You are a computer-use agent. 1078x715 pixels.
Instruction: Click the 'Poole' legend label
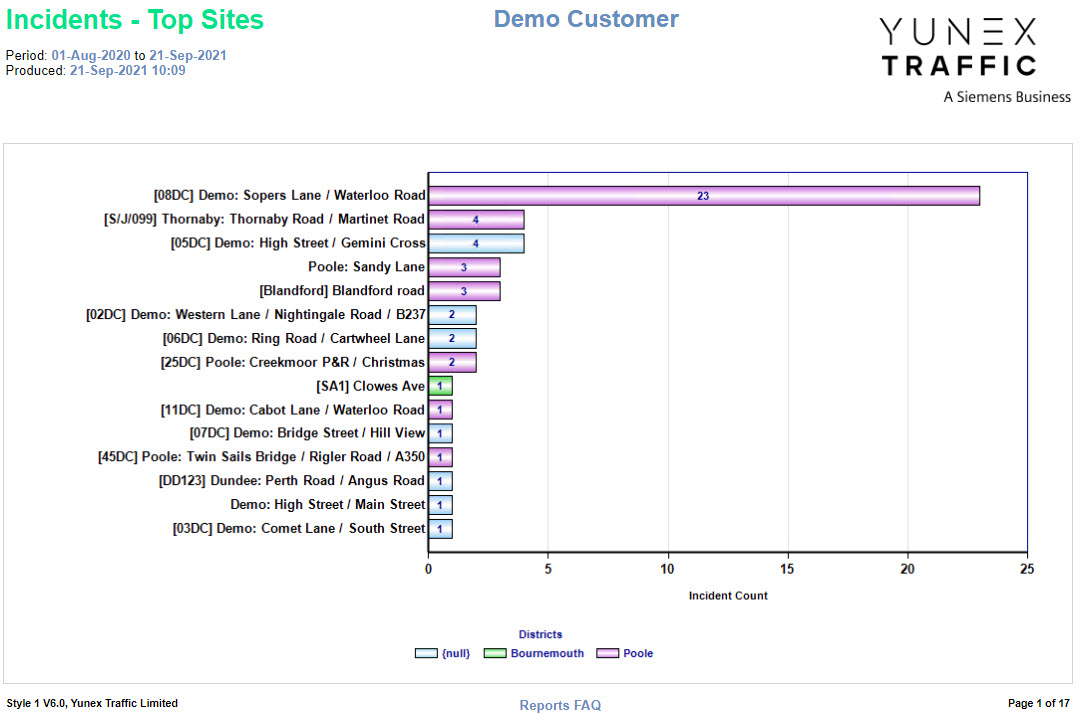pos(638,653)
